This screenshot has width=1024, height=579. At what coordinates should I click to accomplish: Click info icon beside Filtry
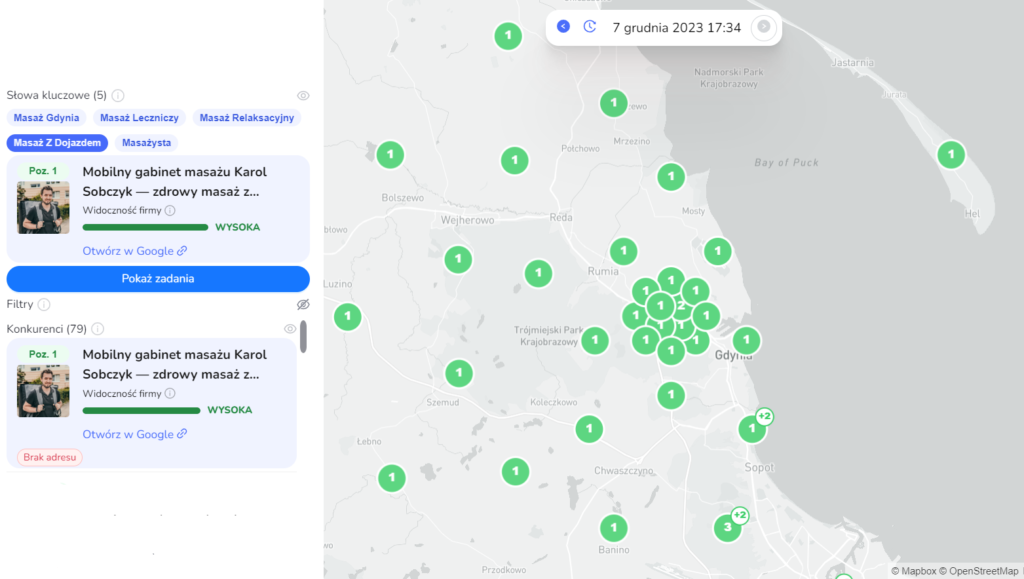44,304
